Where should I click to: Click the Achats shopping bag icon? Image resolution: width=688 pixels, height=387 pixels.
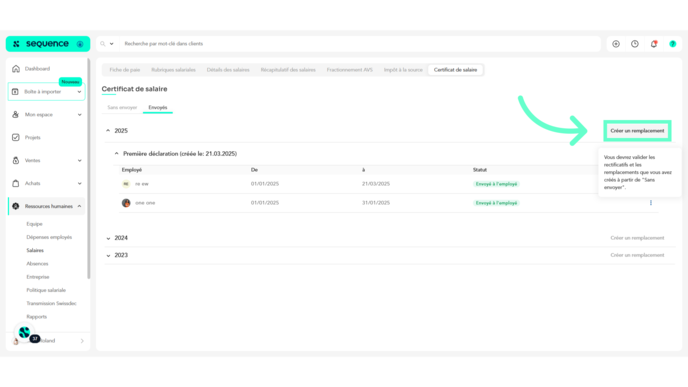click(x=16, y=183)
